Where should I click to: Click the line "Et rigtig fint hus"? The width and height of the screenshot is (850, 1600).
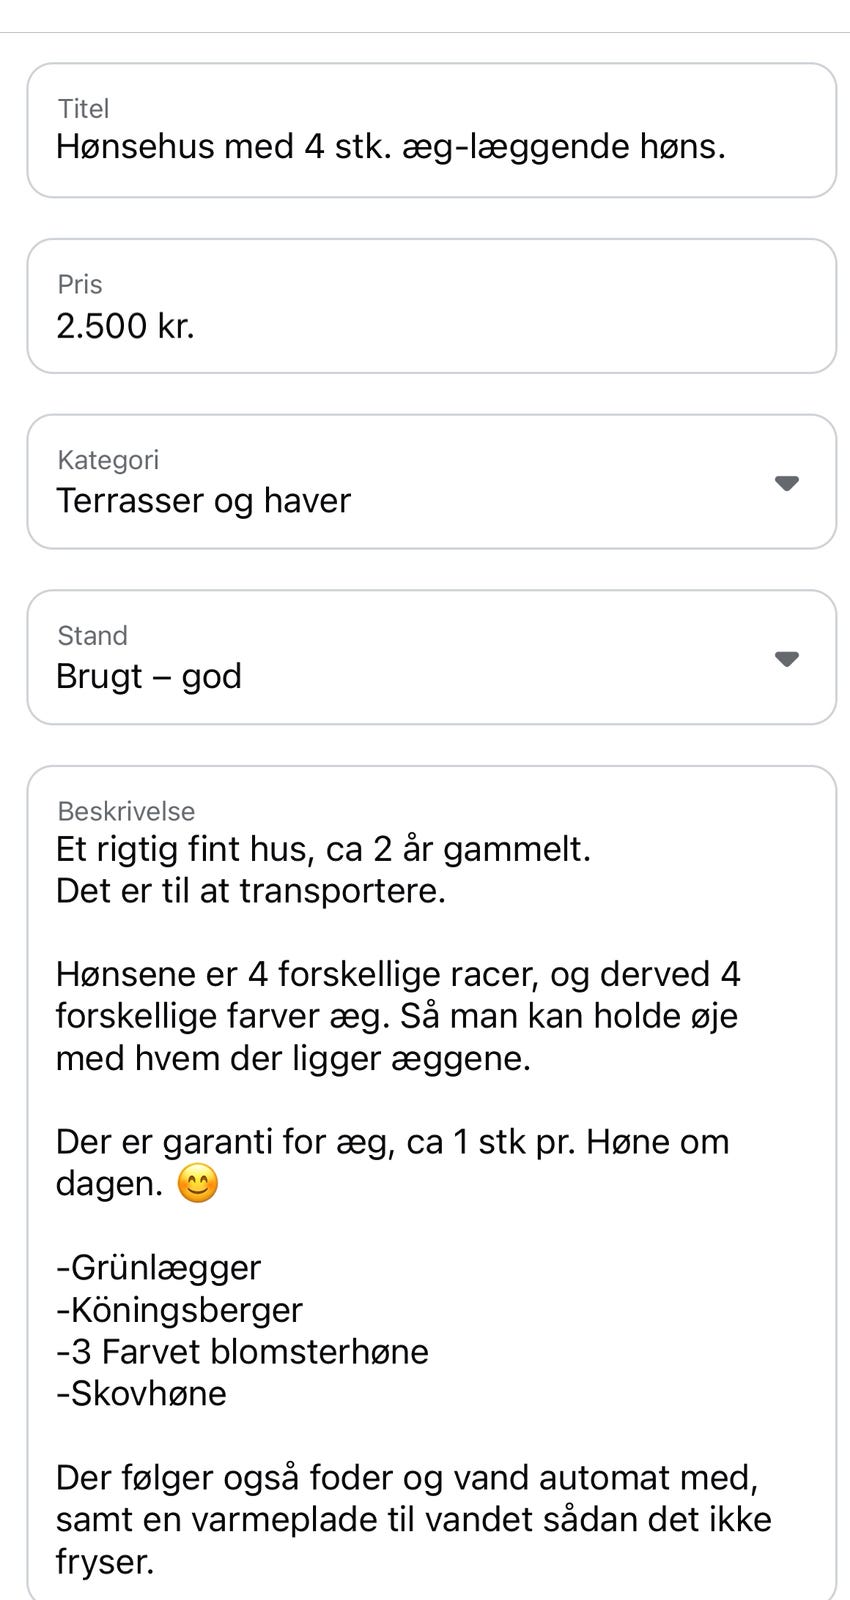click(323, 849)
